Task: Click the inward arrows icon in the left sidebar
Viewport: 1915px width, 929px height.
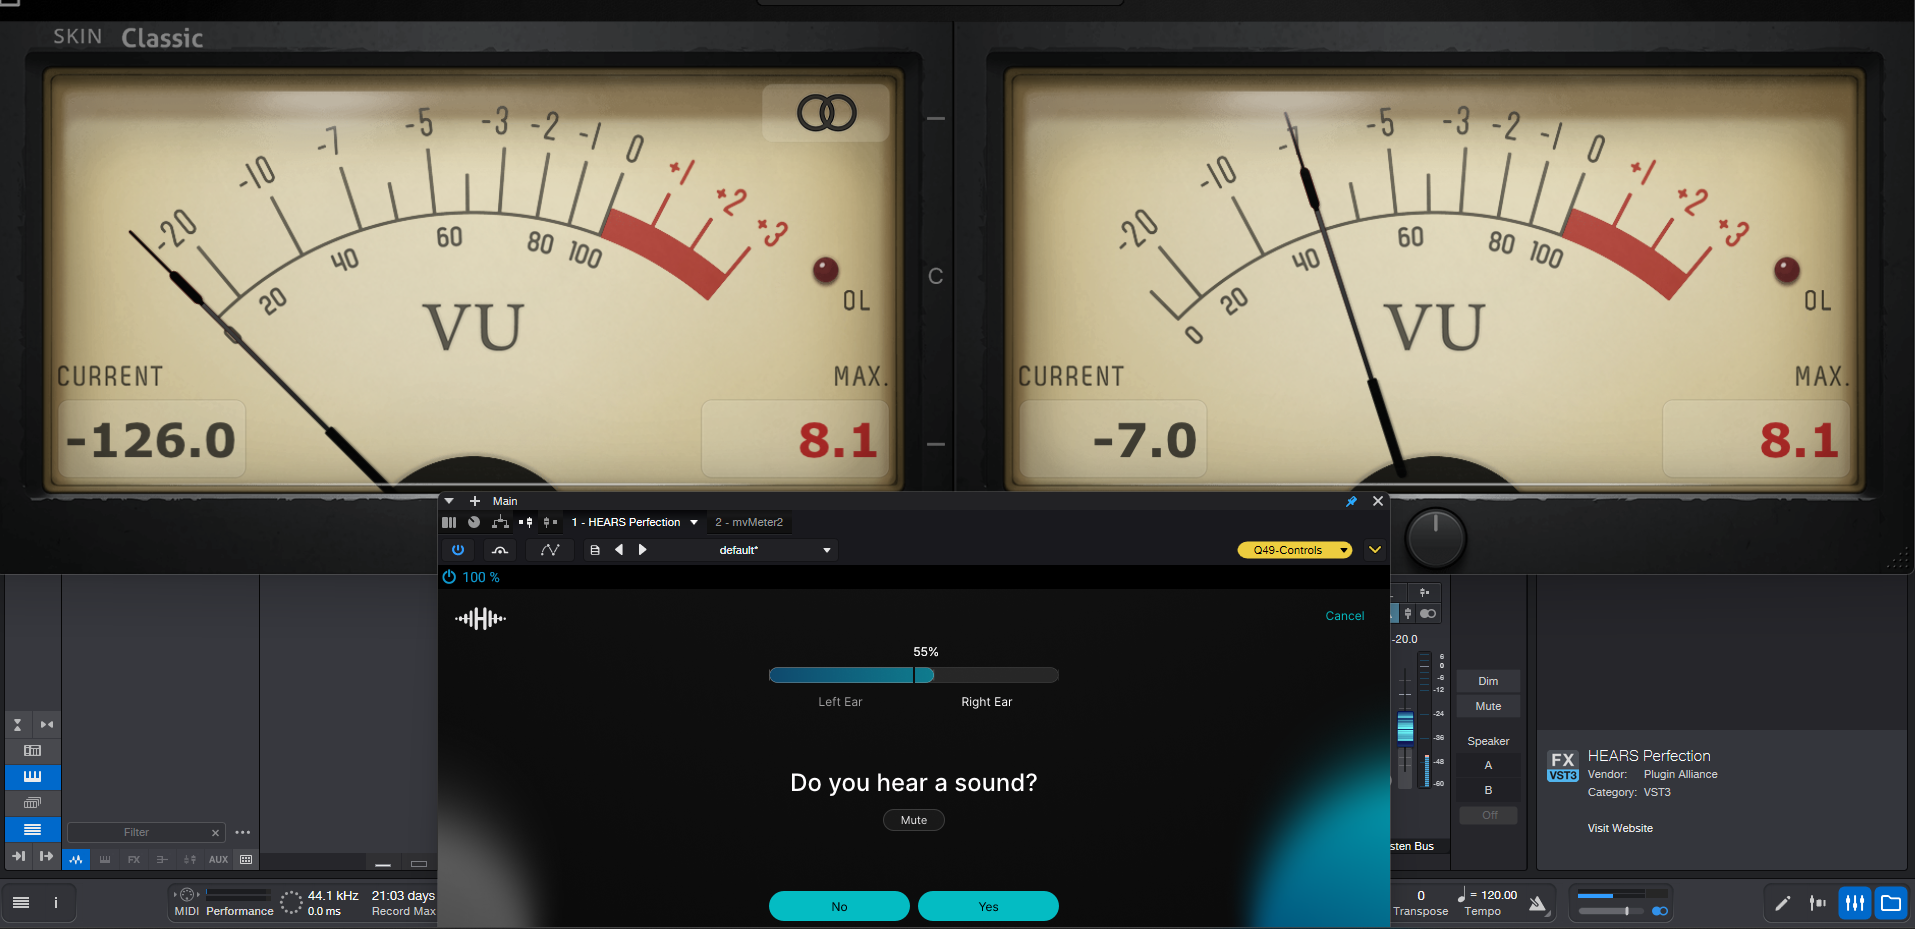Action: [x=47, y=724]
